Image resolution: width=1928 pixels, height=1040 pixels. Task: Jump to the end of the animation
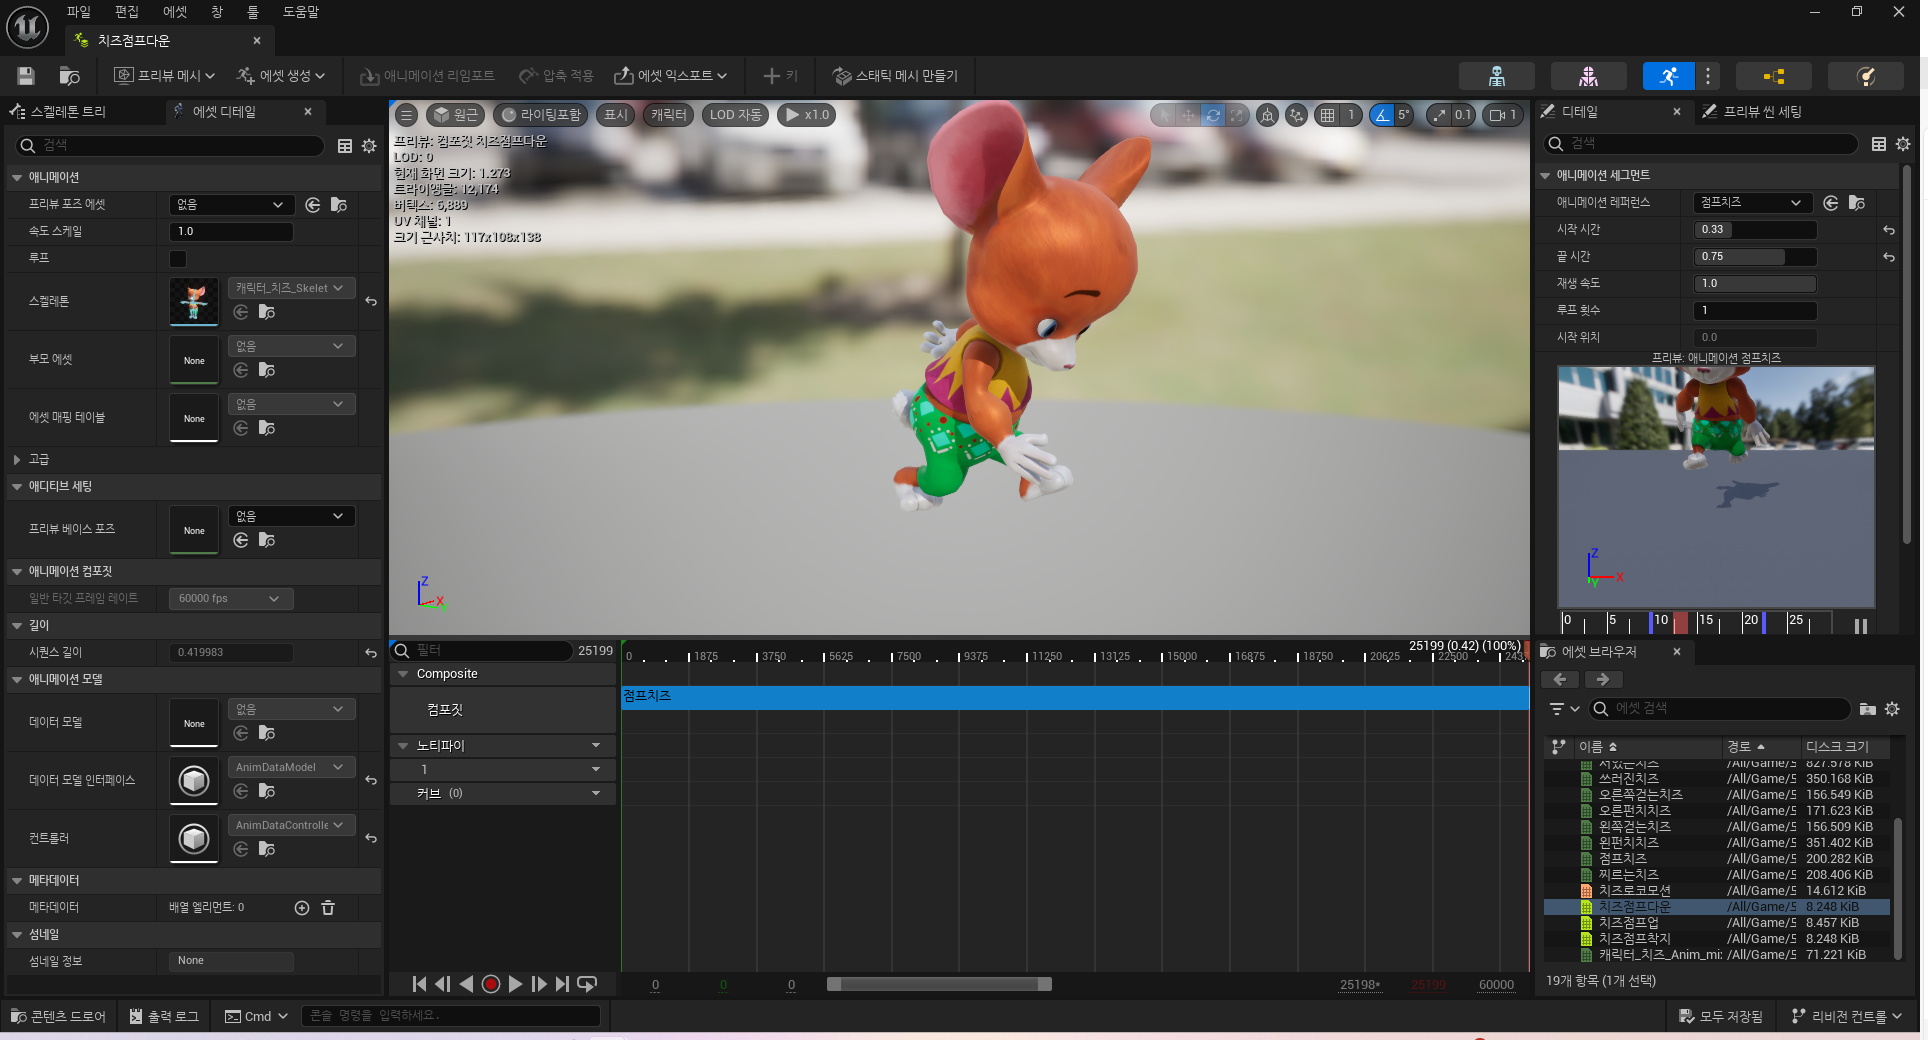pos(563,984)
